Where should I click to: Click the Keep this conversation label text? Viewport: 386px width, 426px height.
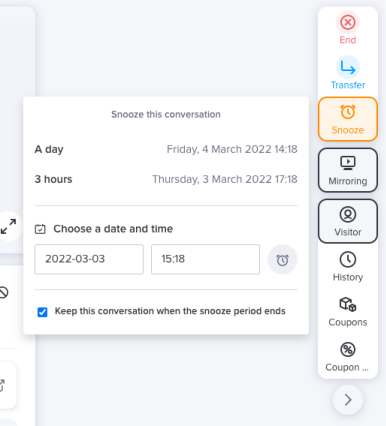170,311
